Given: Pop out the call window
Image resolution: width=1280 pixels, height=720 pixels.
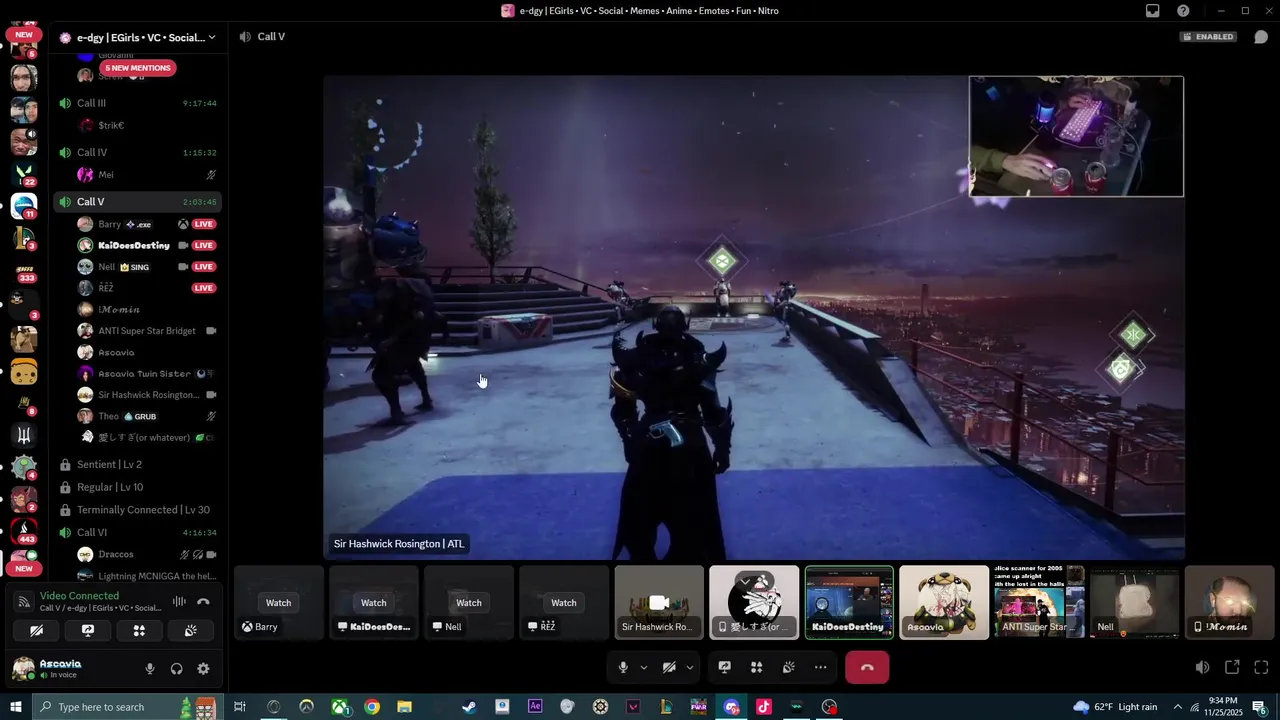Looking at the screenshot, I should [x=1232, y=667].
